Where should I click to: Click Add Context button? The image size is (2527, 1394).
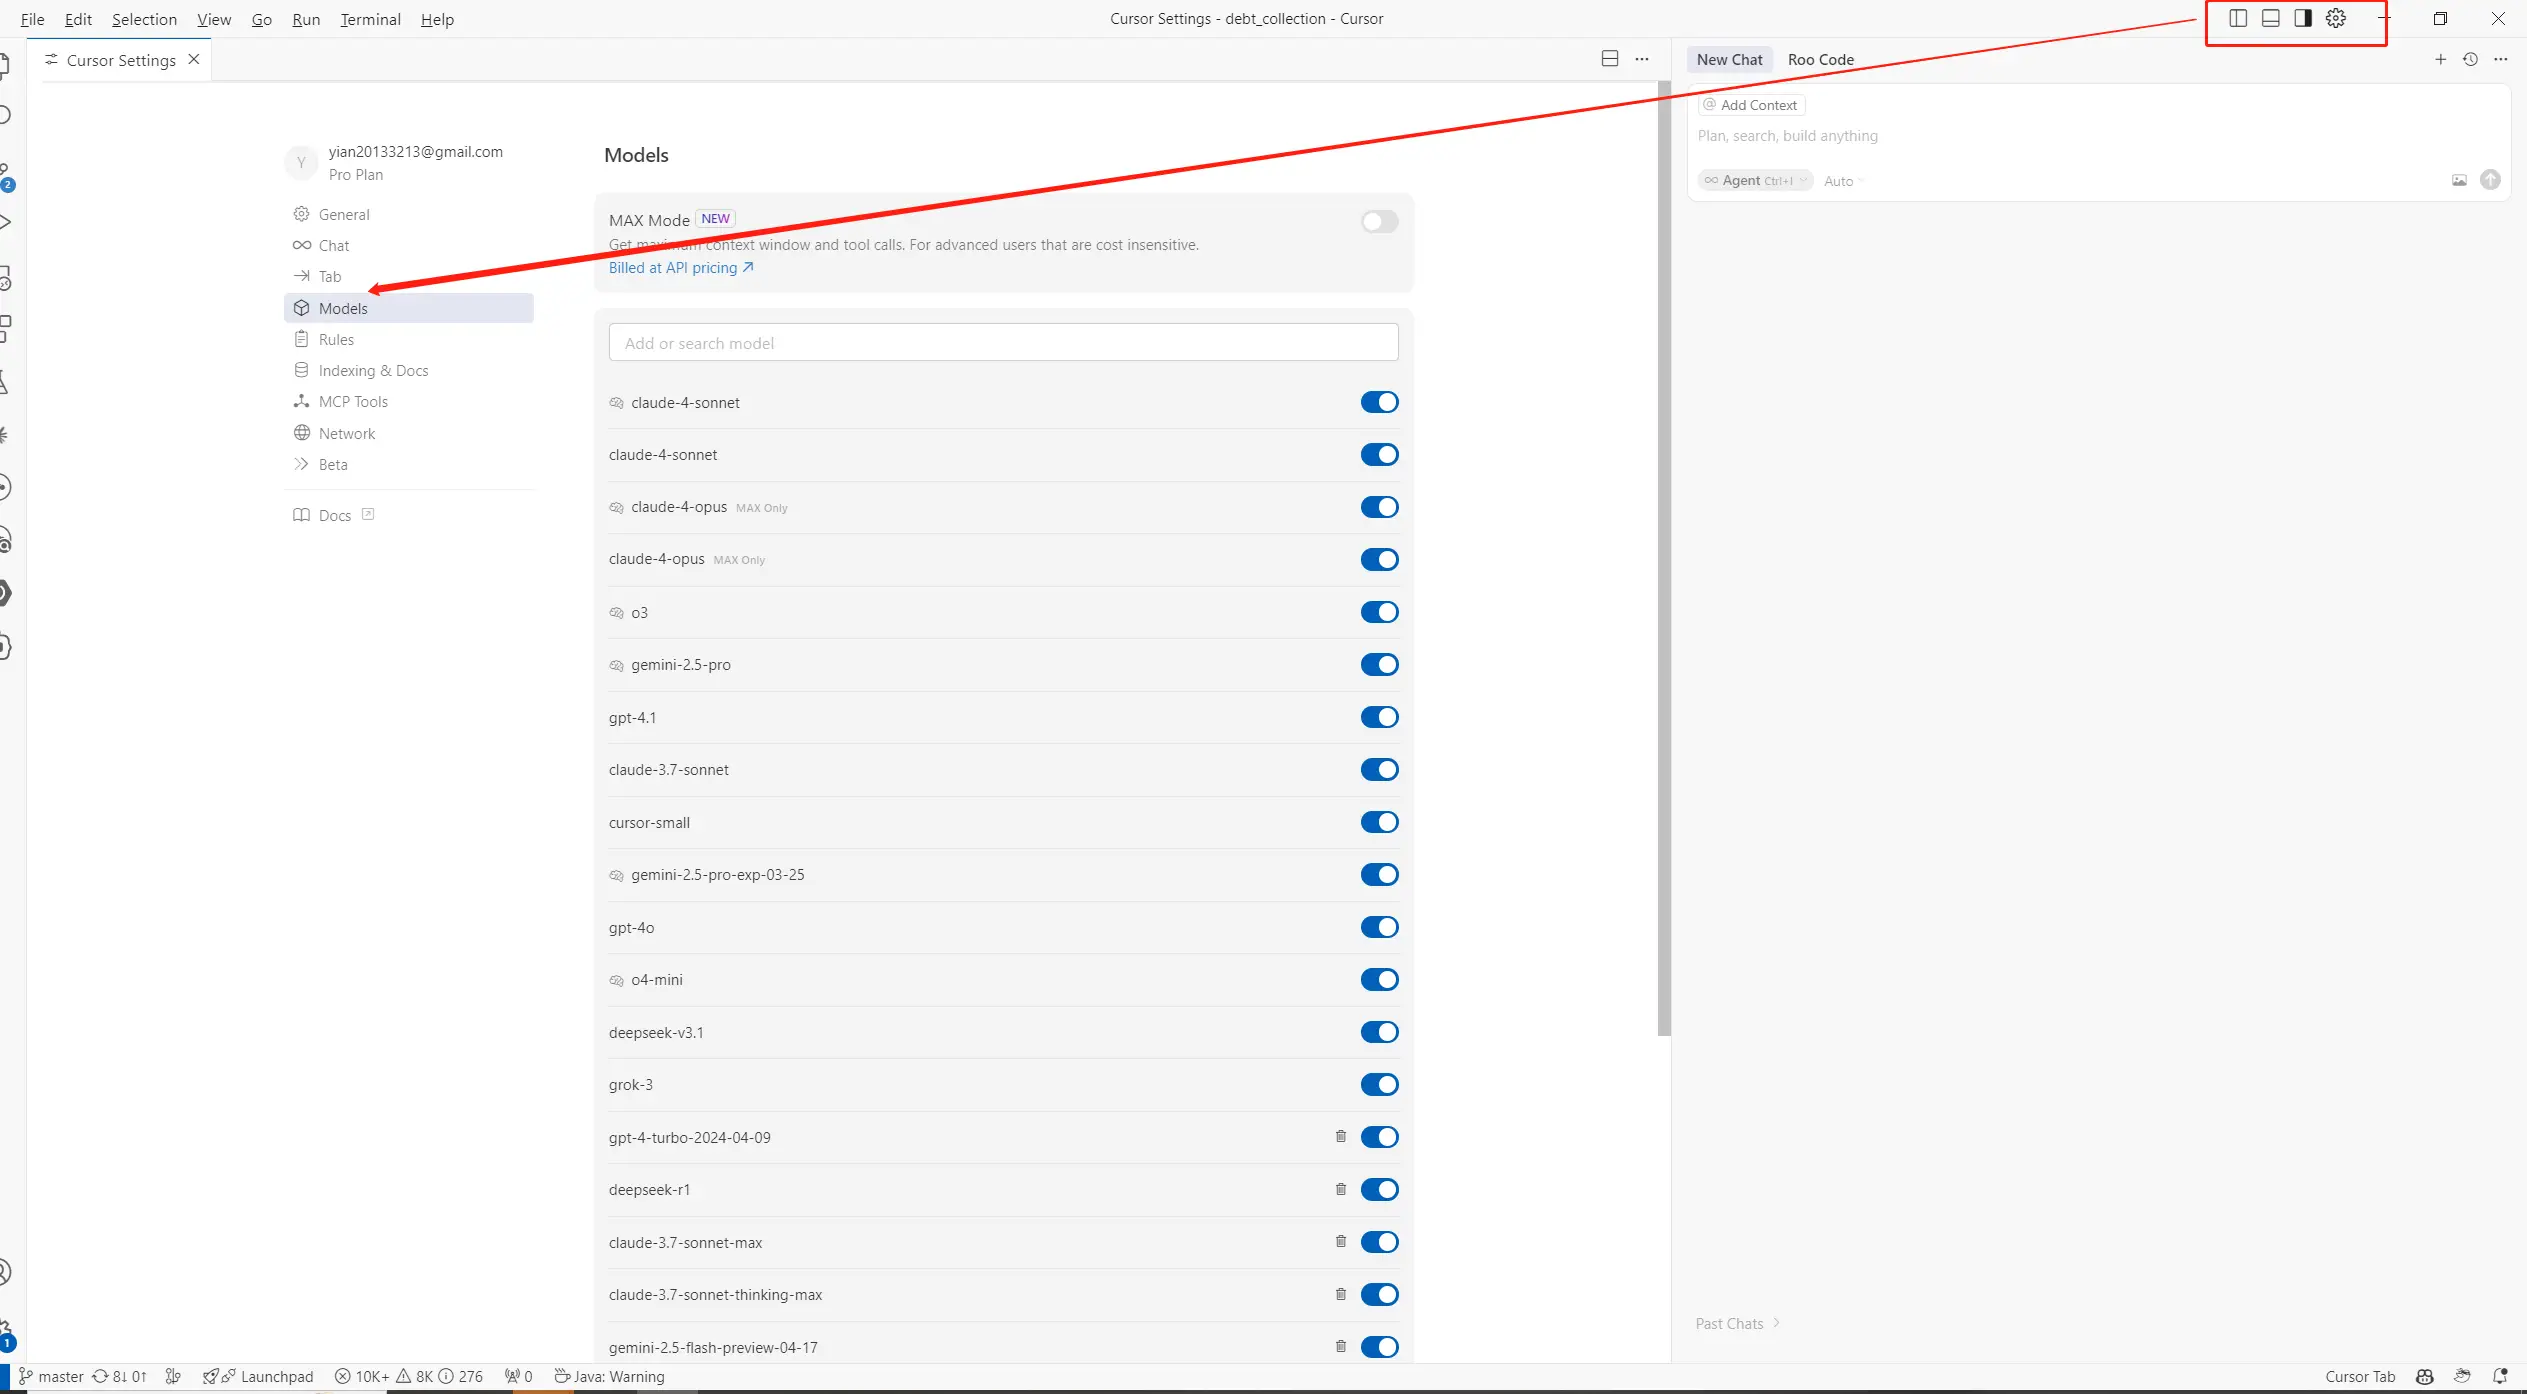(x=1752, y=105)
